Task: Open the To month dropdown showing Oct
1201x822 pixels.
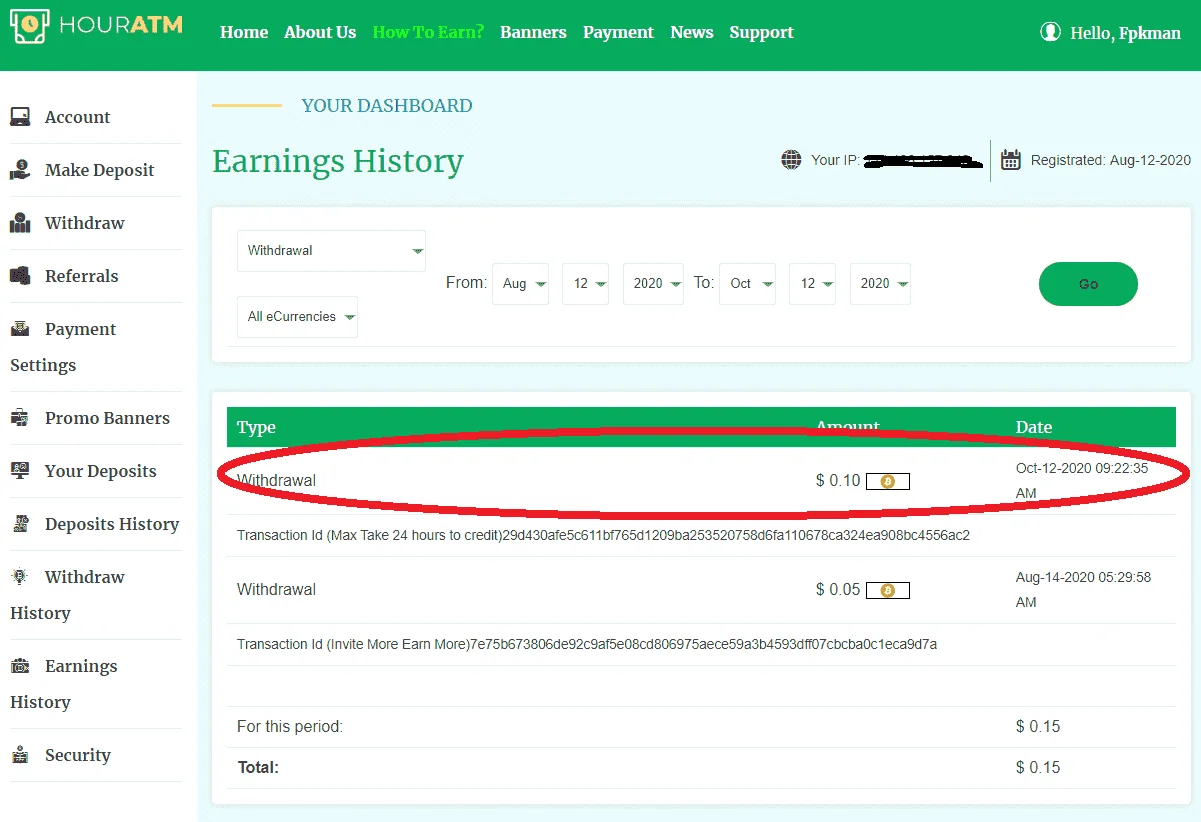Action: click(x=747, y=284)
